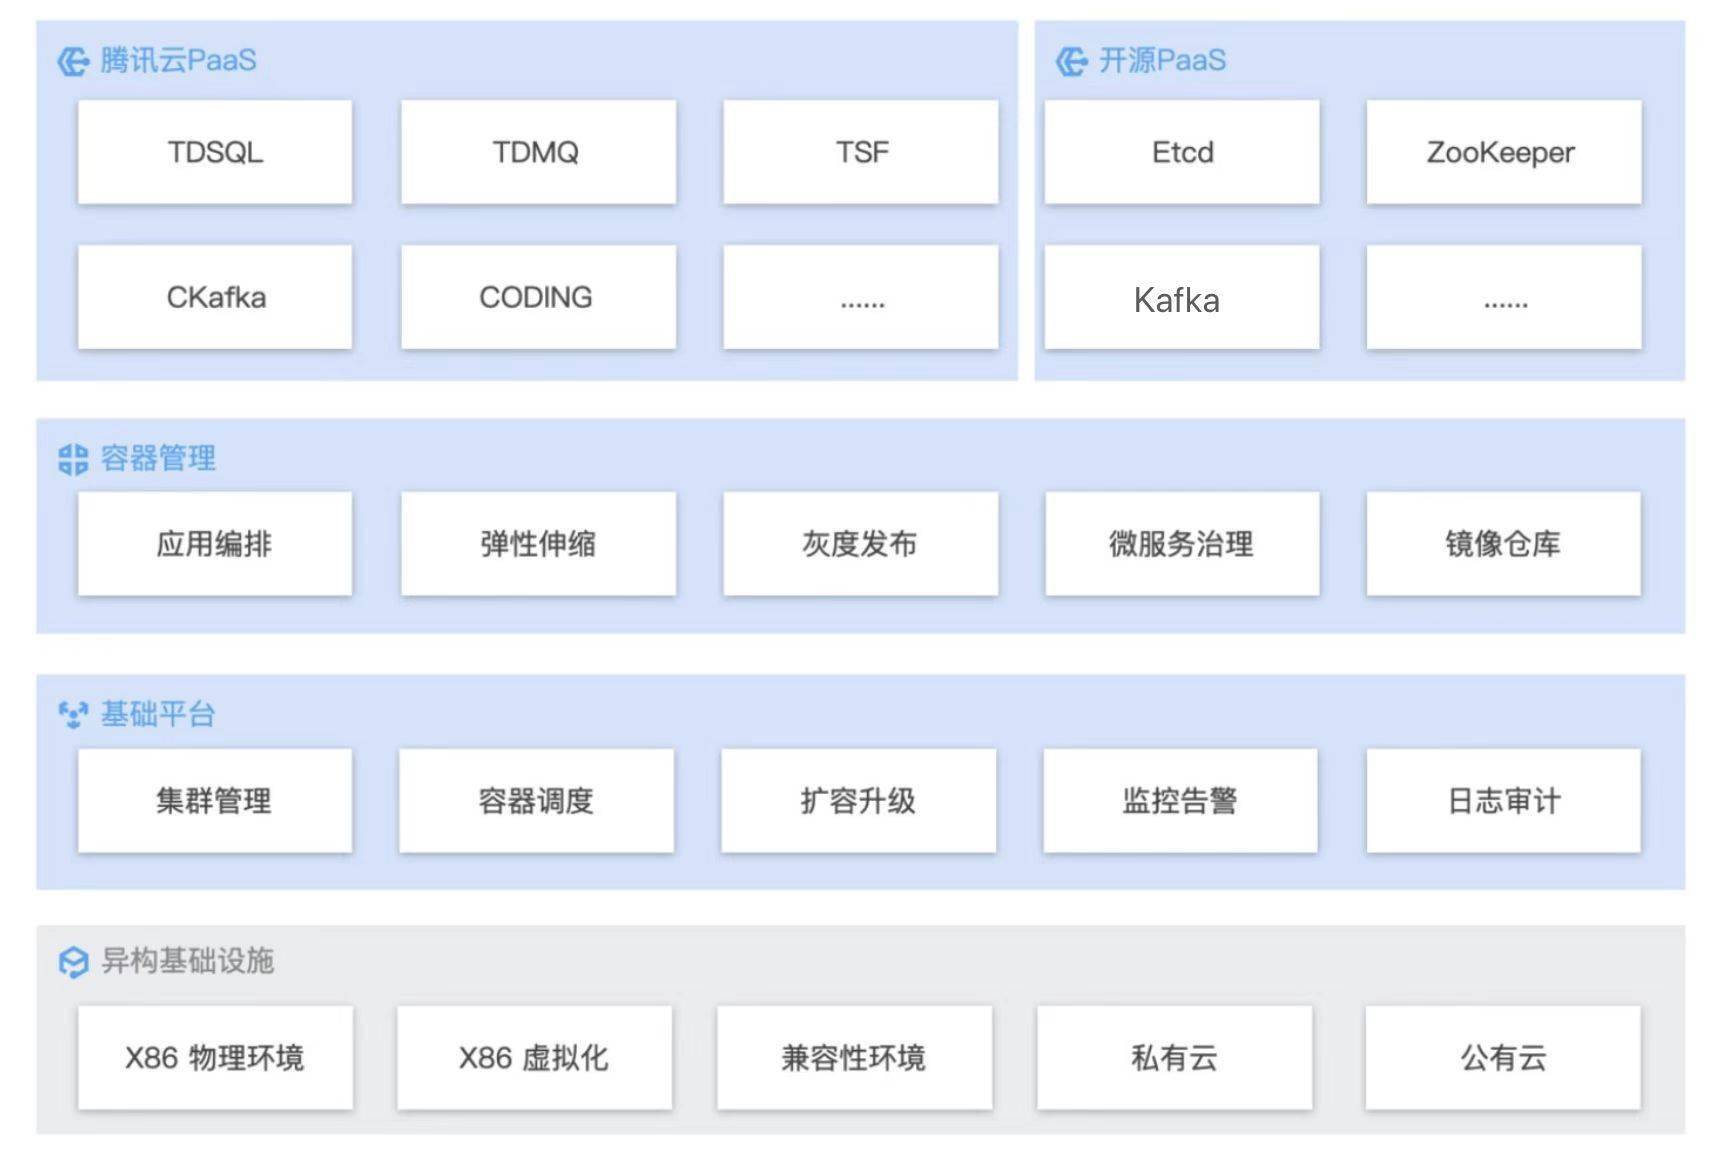Click the Tencent Cloud PaaS section icon
This screenshot has width=1718, height=1162.
(x=73, y=61)
